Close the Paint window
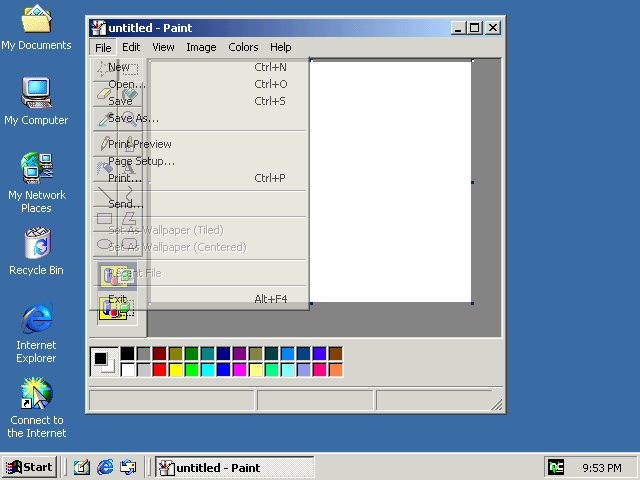The image size is (640, 480). (x=493, y=28)
